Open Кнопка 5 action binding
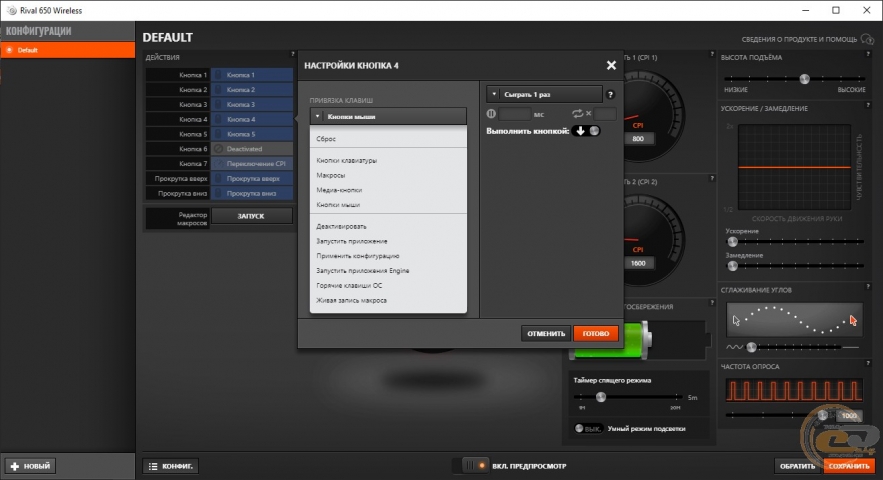 (252, 134)
